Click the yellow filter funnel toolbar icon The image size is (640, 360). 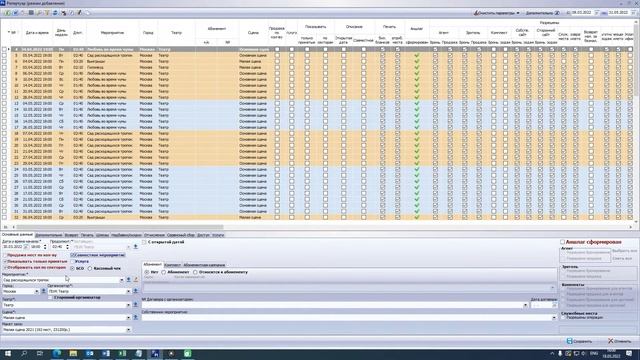[47, 13]
